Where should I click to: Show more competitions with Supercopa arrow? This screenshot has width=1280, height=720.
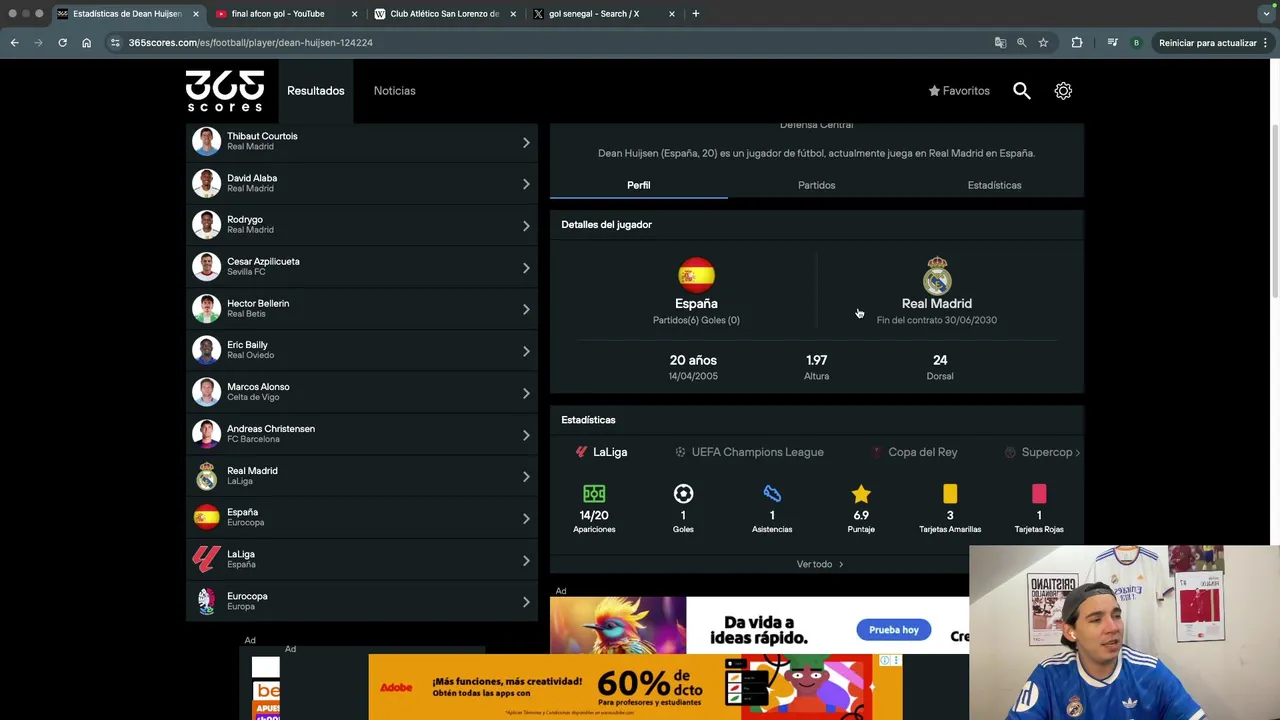(1077, 452)
